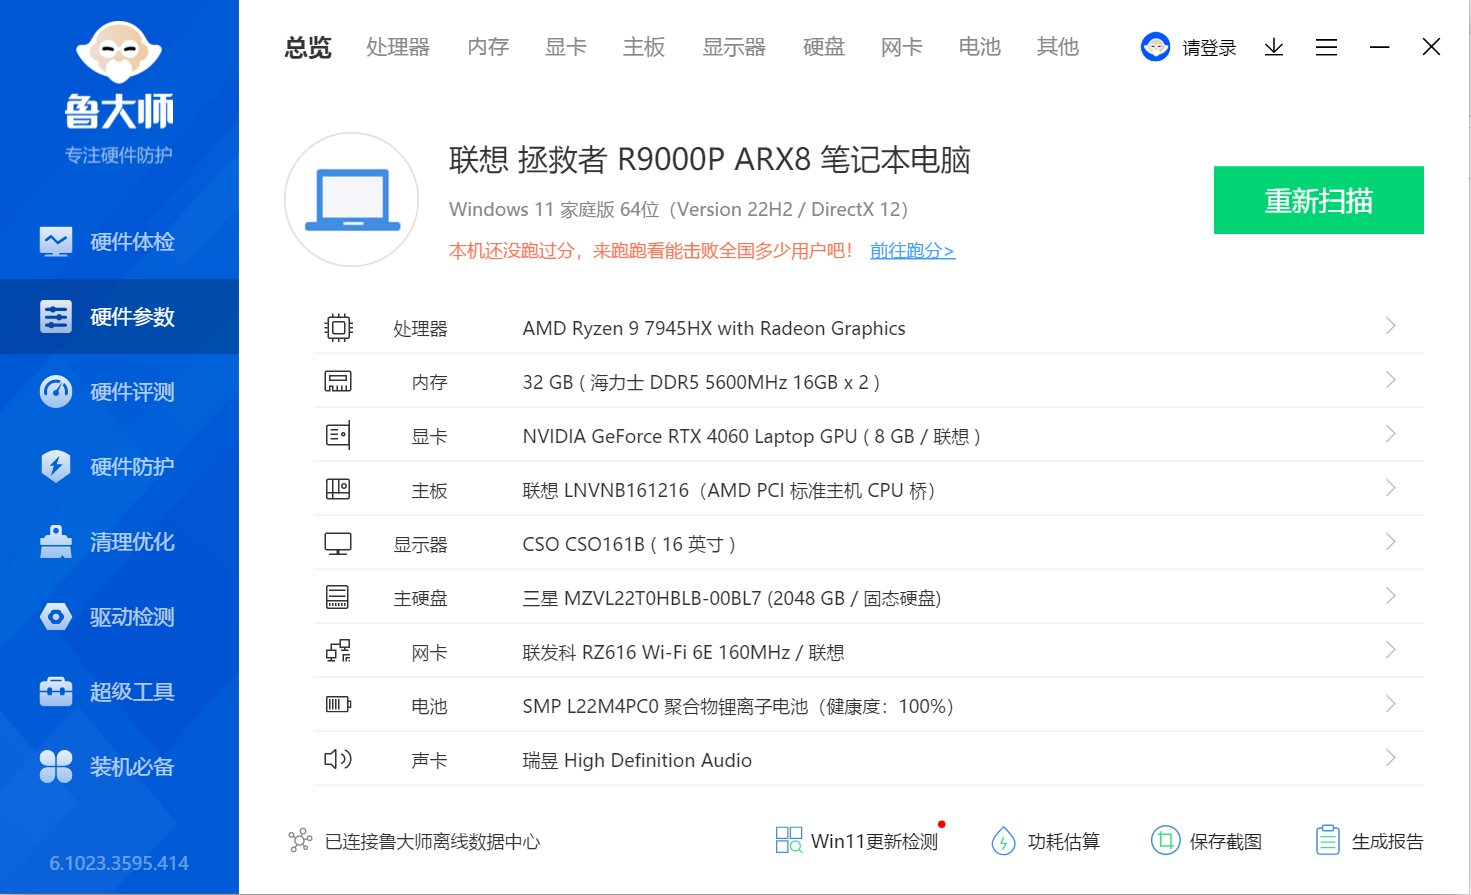Switch to the 网卡 tab
The width and height of the screenshot is (1471, 895).
pyautogui.click(x=902, y=47)
